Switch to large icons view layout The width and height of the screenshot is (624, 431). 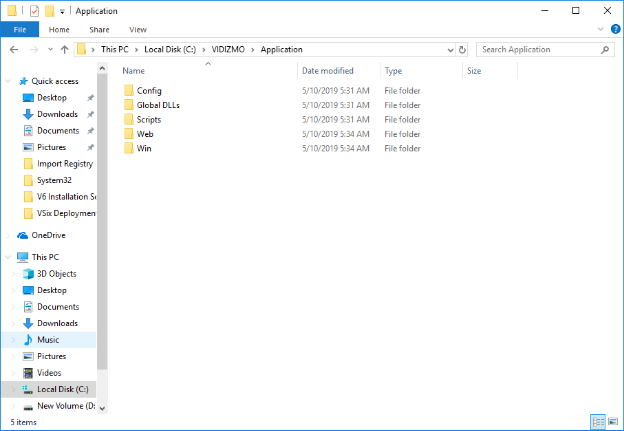[x=612, y=422]
